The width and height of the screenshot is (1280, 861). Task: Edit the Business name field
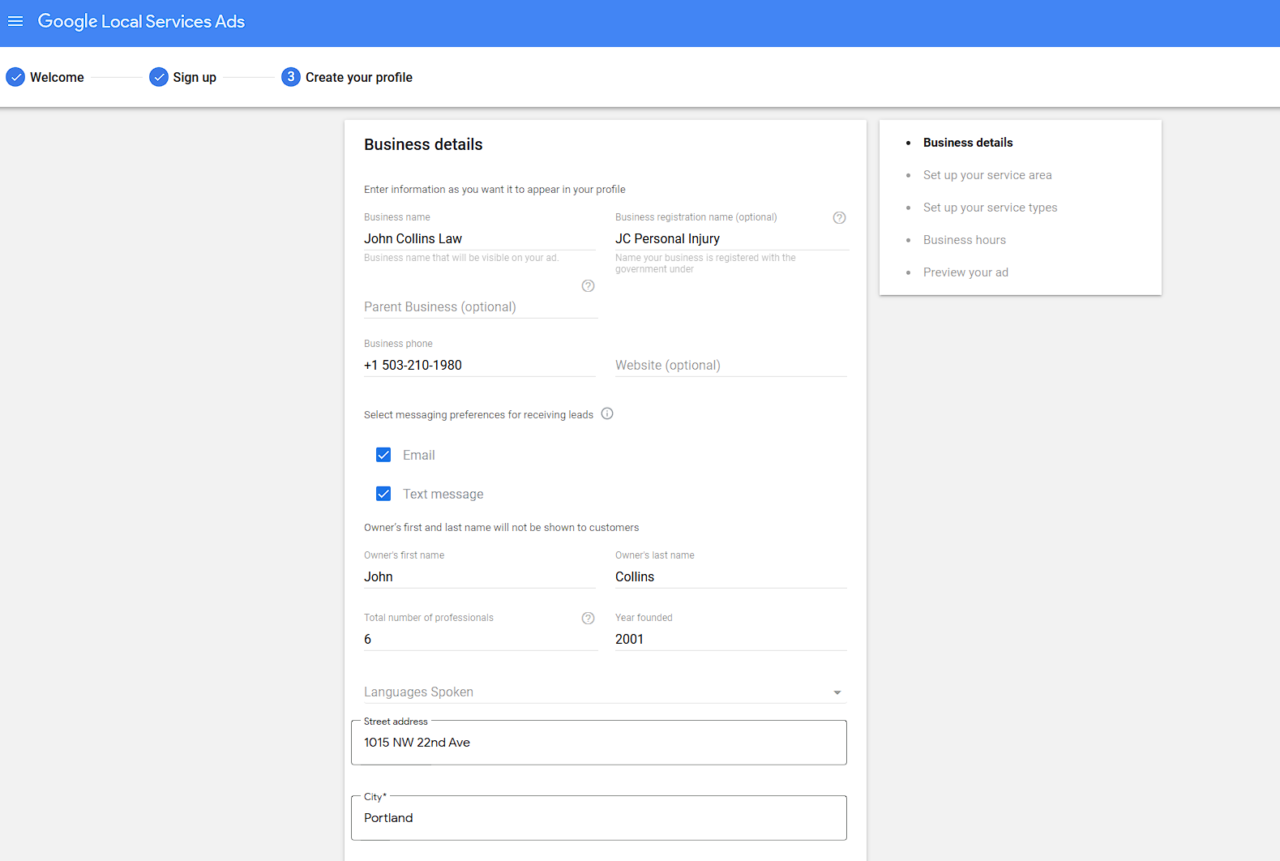tap(479, 239)
